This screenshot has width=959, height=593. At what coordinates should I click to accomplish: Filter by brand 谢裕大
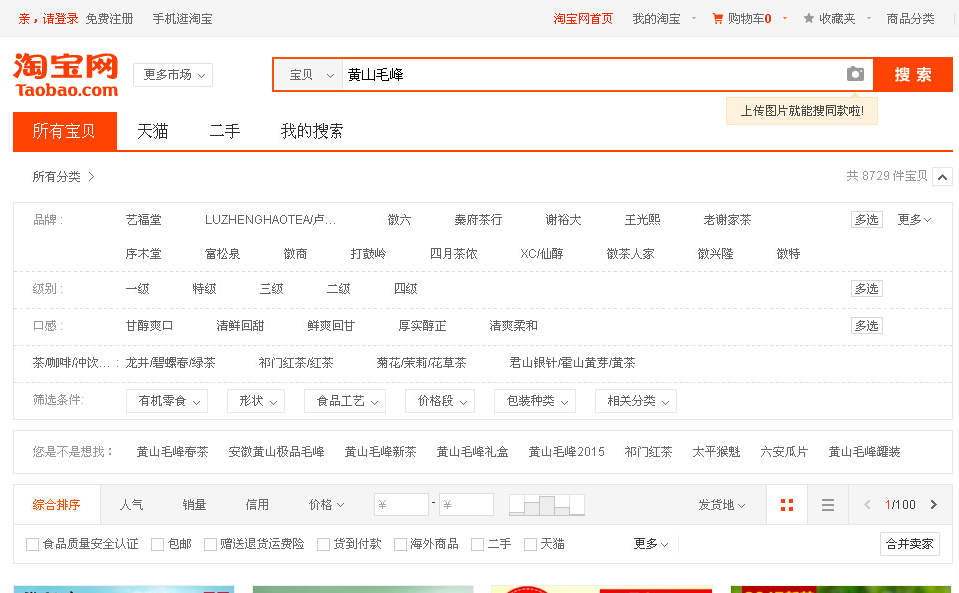point(563,219)
